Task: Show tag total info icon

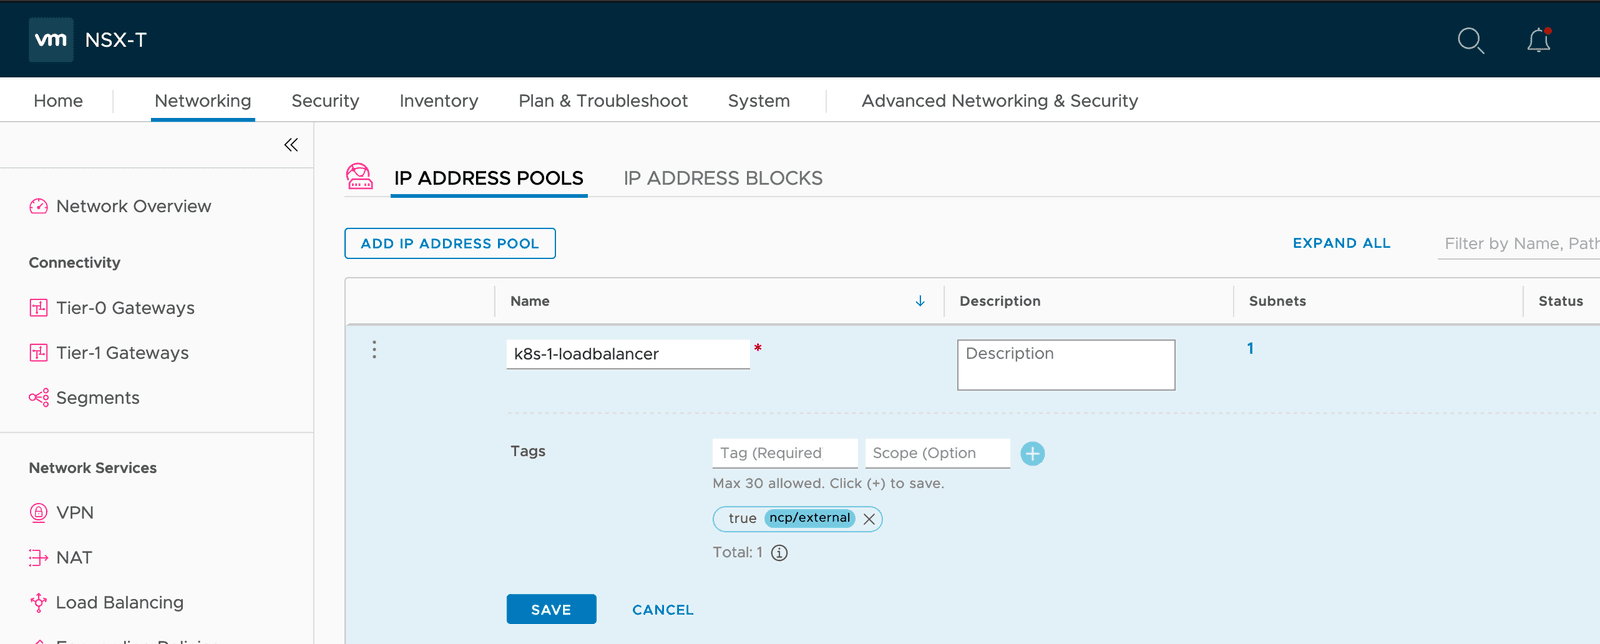Action: pos(779,553)
